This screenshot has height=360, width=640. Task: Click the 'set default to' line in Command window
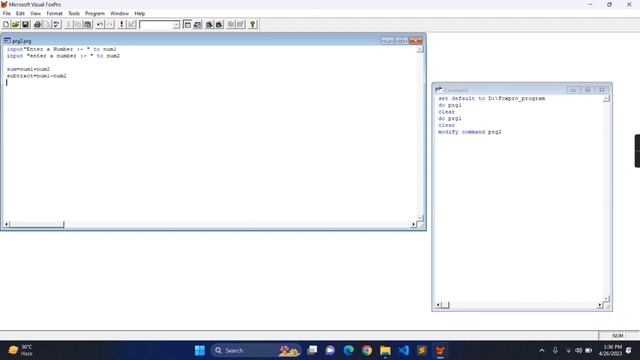click(491, 98)
